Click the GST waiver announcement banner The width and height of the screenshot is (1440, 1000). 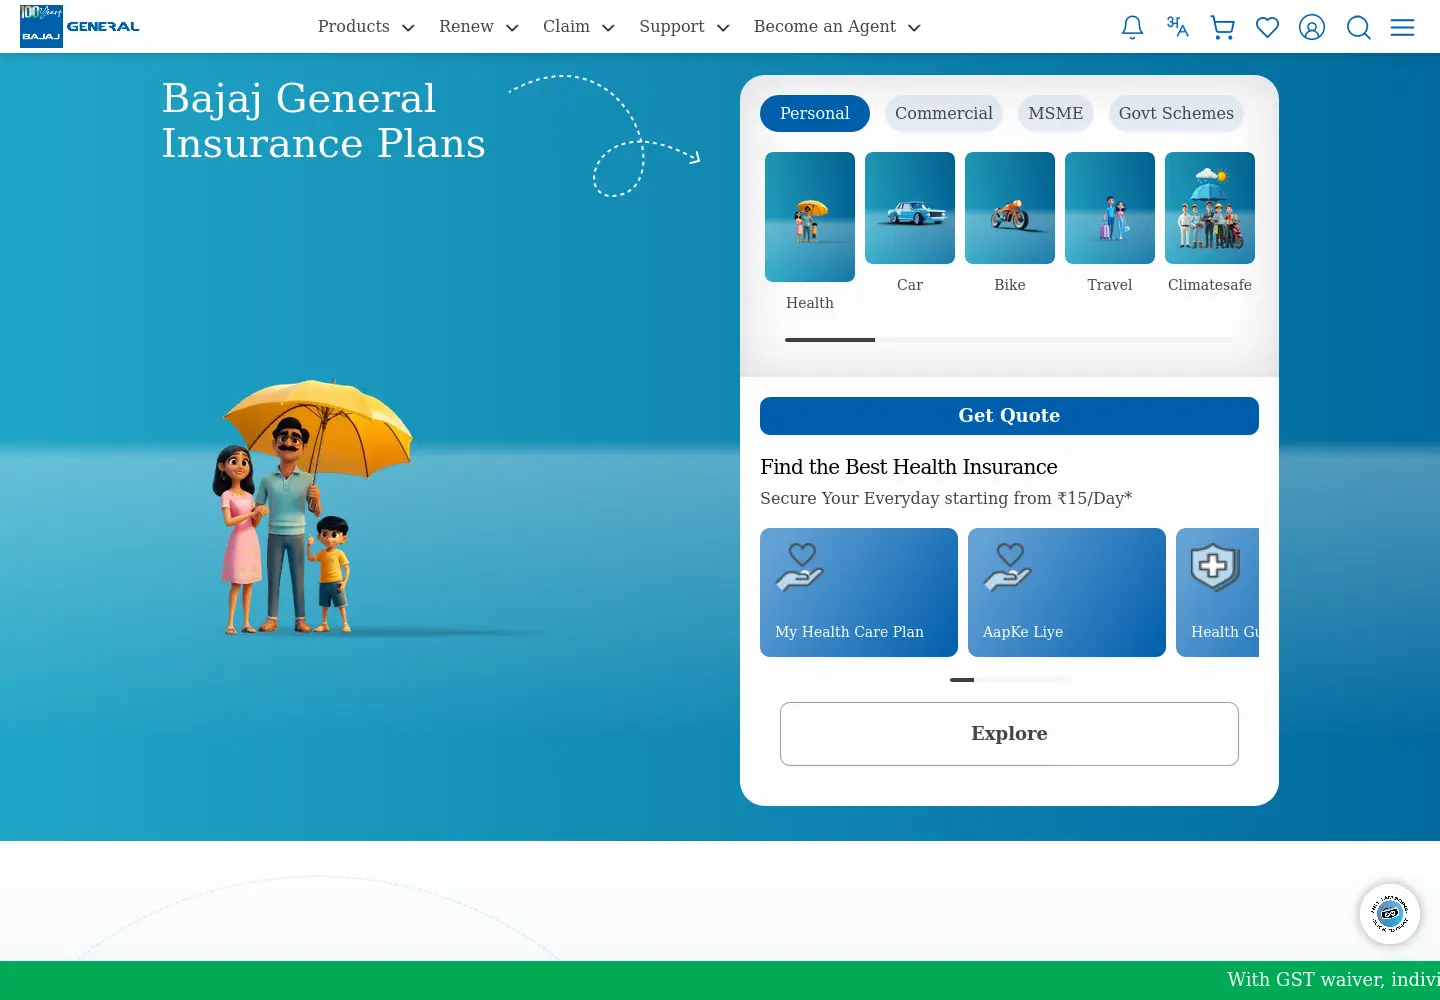(720, 980)
